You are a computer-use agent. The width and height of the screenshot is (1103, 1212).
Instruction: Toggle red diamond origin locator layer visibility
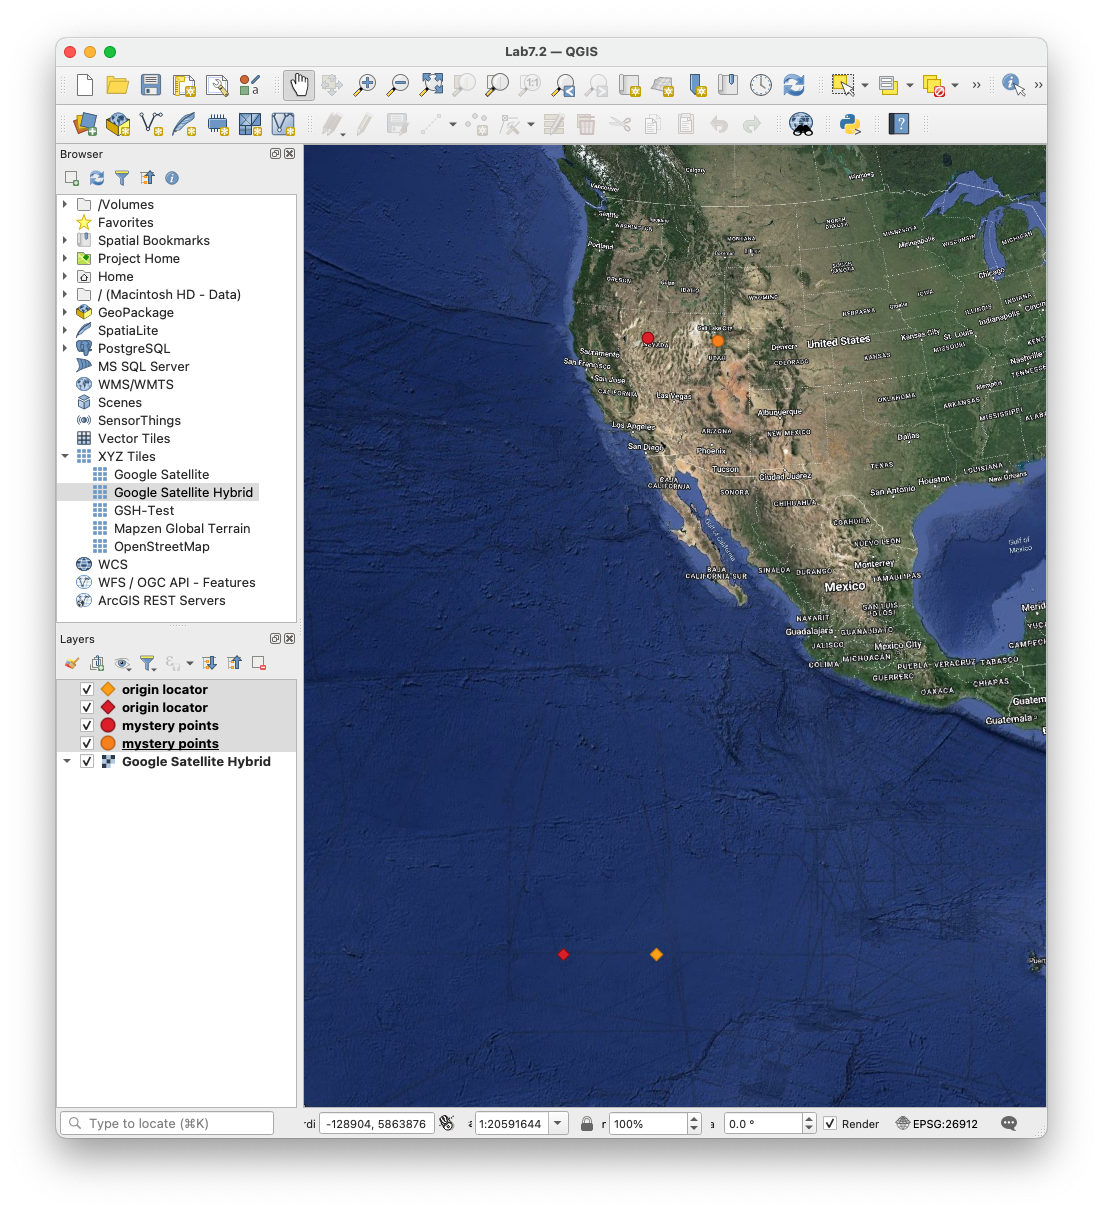[x=87, y=707]
